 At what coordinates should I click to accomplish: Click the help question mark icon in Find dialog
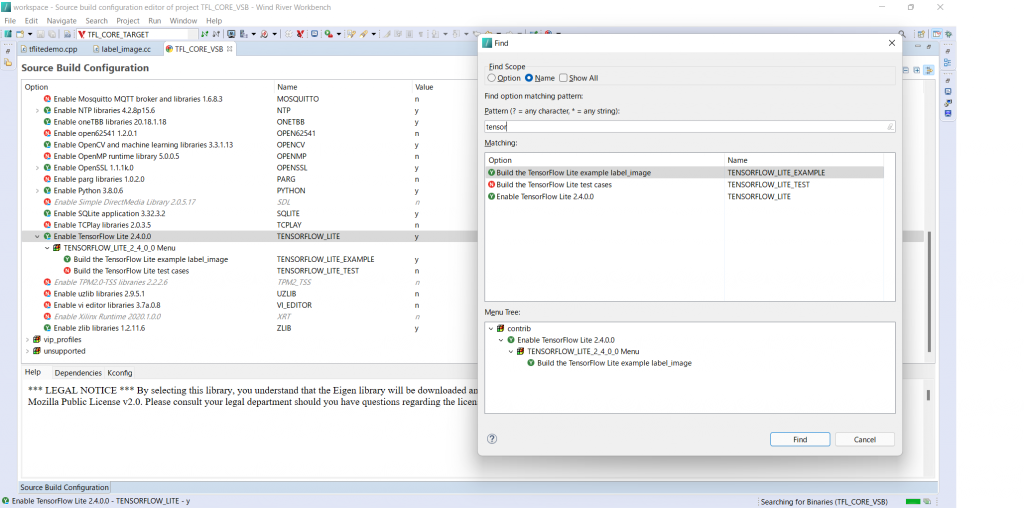coord(492,439)
